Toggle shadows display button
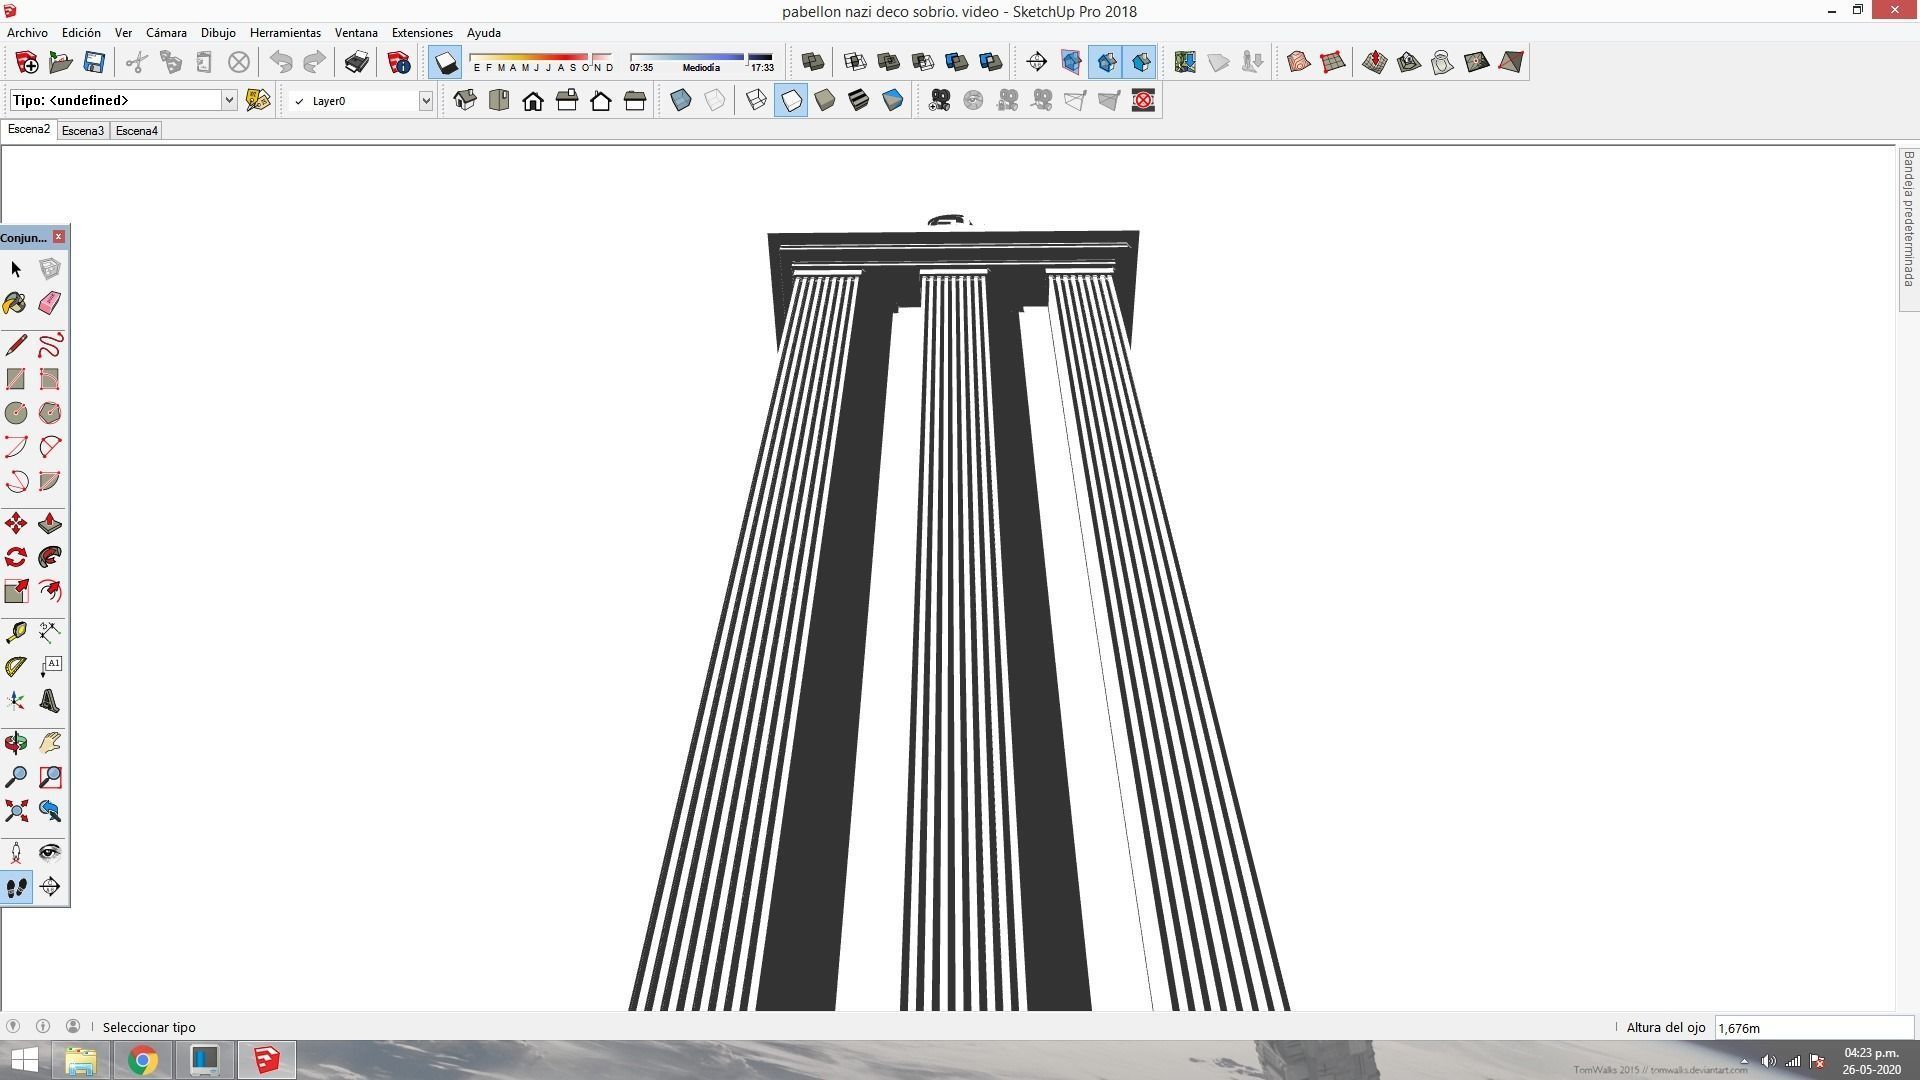Screen dimensions: 1920x1080 tap(445, 62)
